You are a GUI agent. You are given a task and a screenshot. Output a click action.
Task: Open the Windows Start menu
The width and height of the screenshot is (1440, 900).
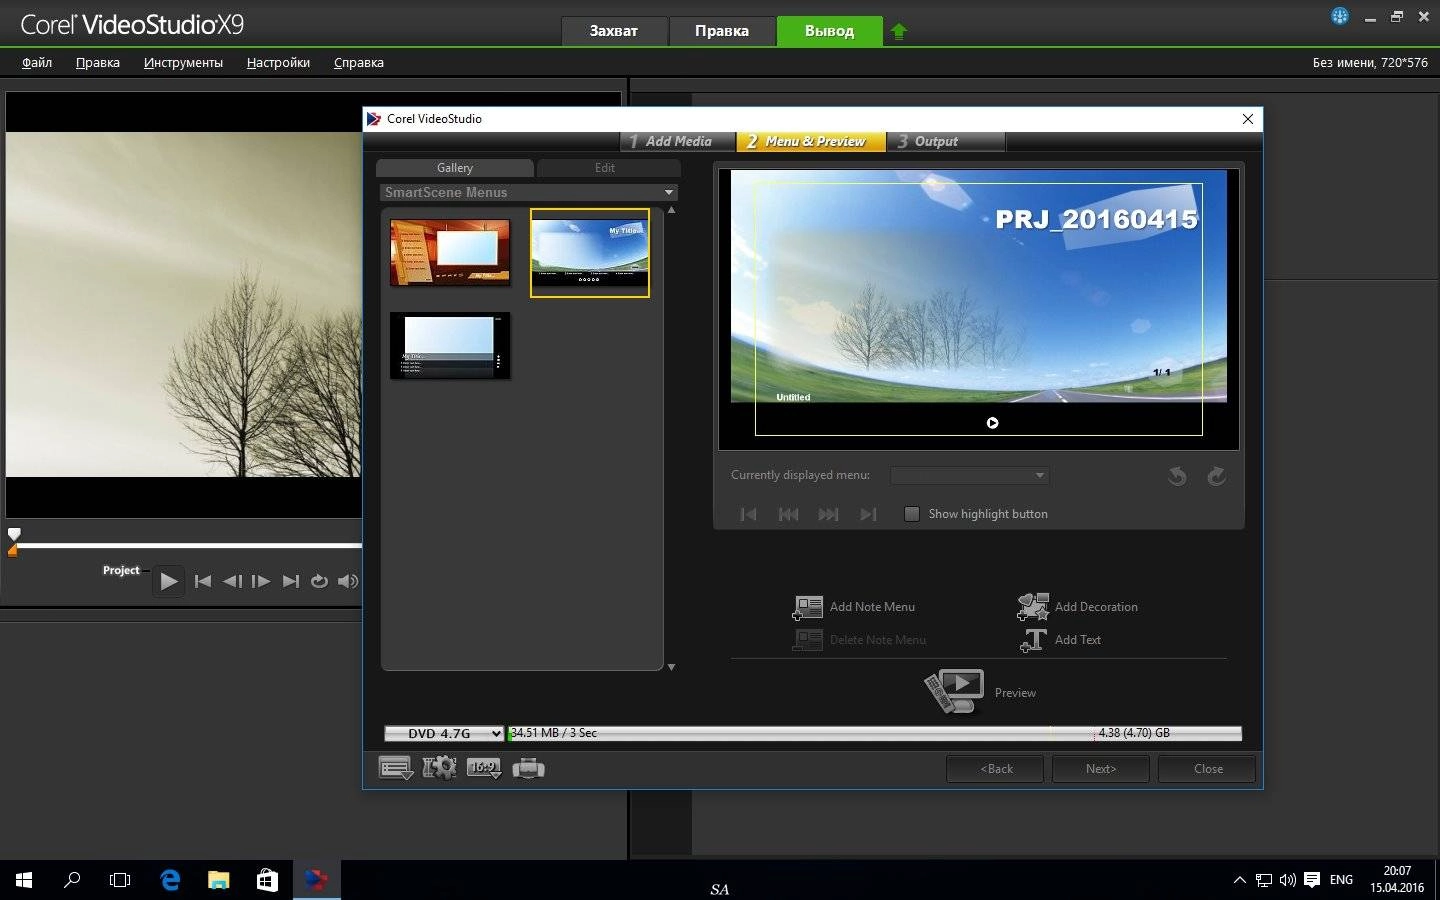[24, 880]
